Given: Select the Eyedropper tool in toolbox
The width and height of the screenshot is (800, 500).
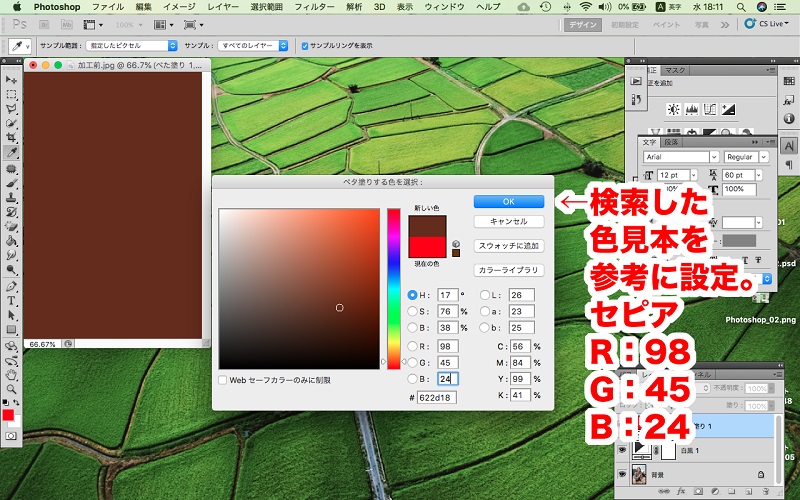Looking at the screenshot, I should click(x=11, y=152).
